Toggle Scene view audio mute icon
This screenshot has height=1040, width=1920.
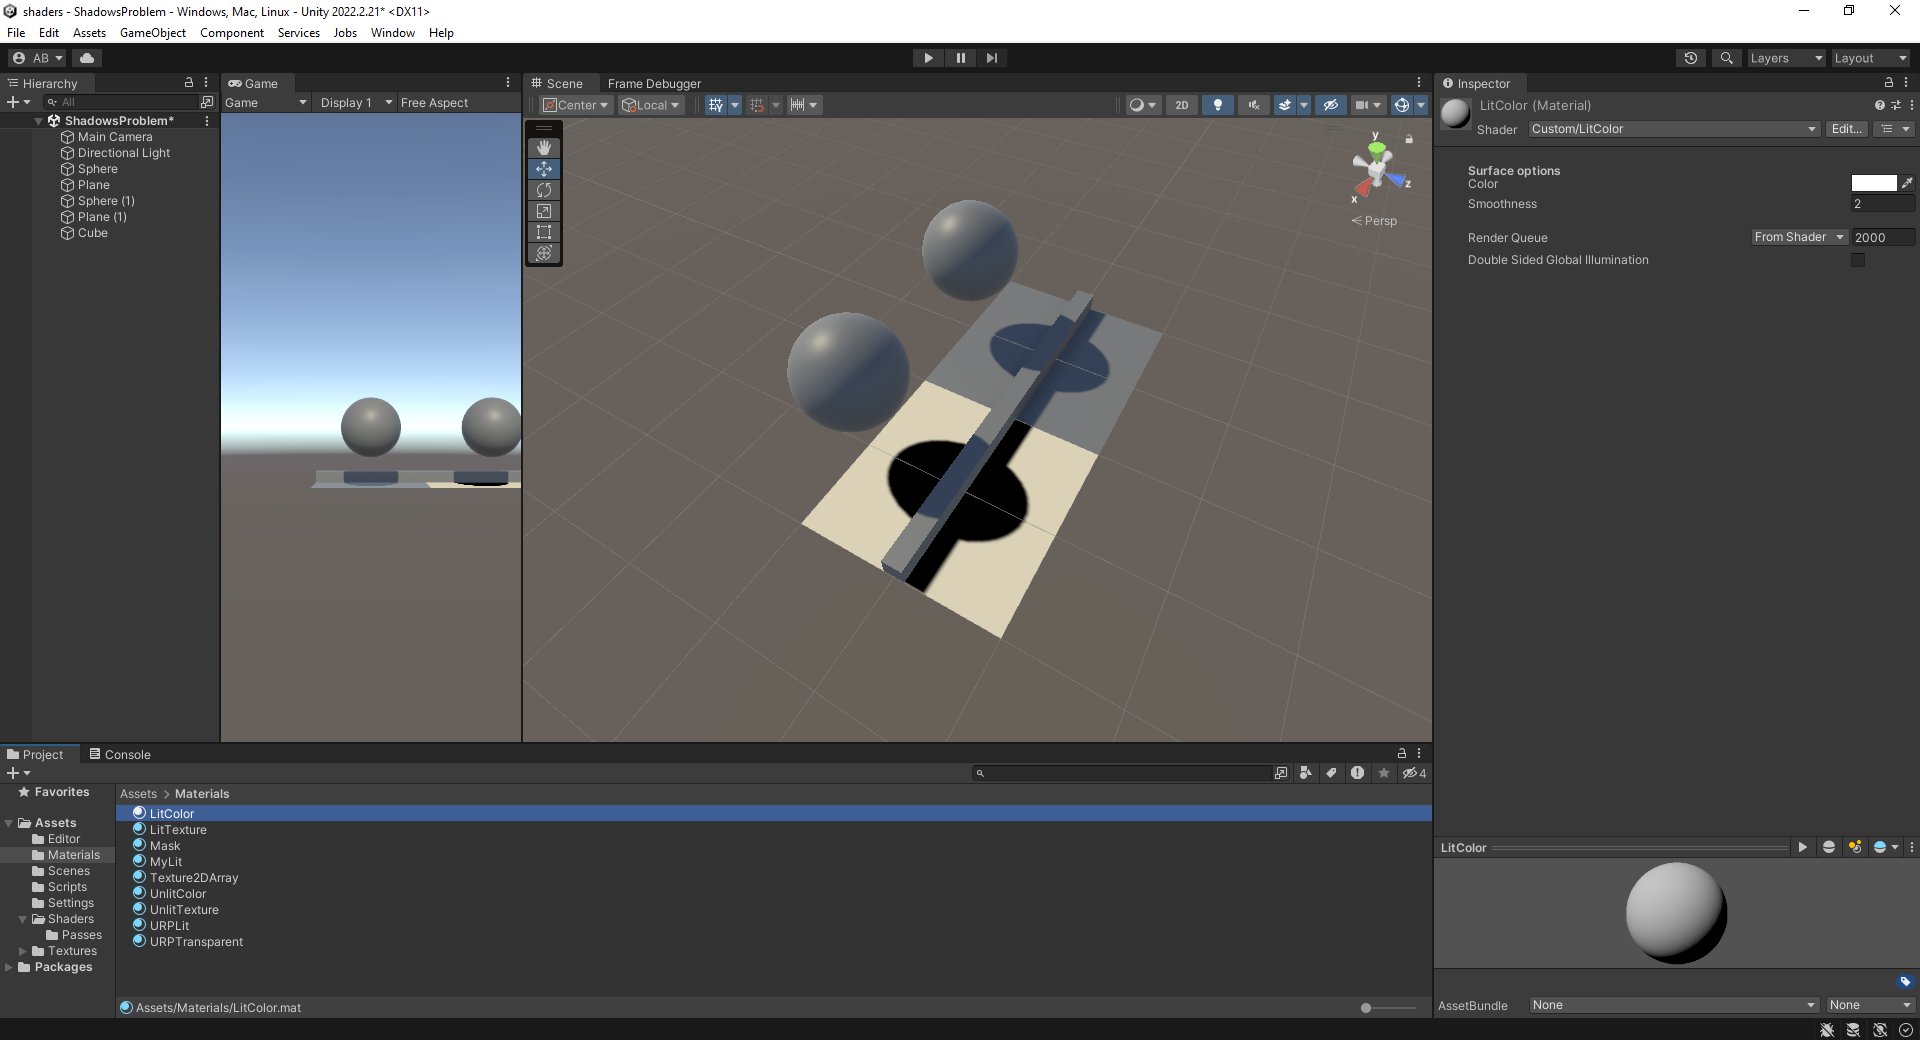1254,105
